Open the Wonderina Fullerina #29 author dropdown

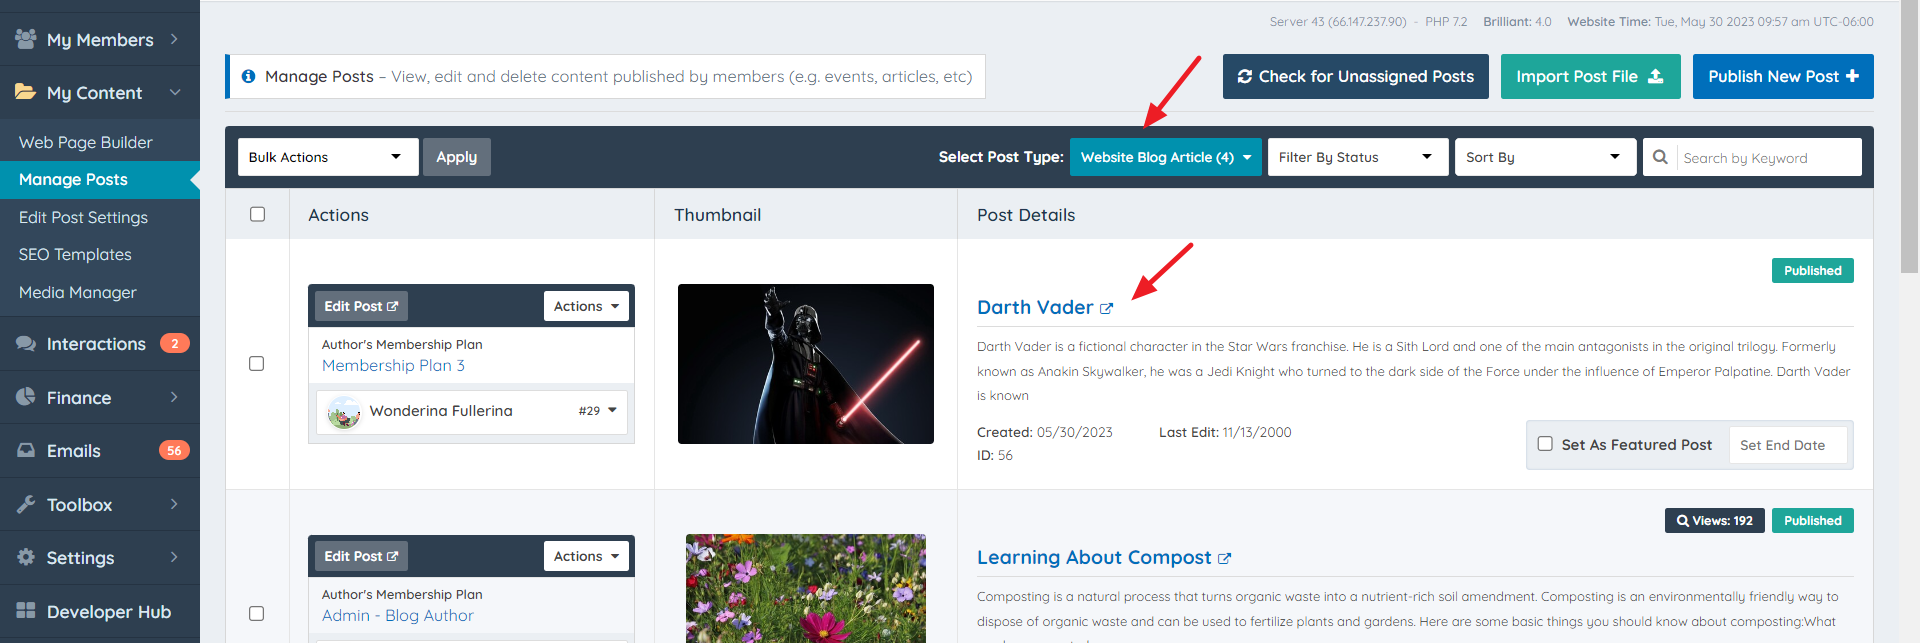(472, 411)
